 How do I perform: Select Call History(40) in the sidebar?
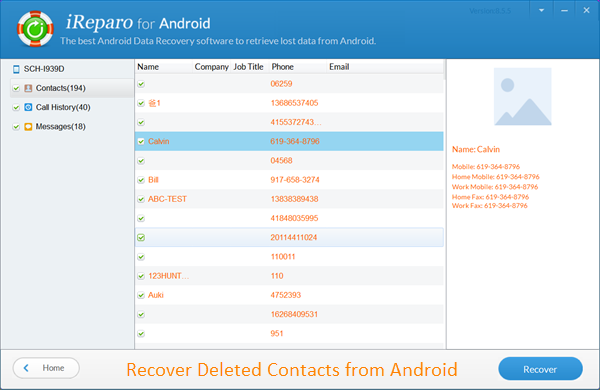coord(63,108)
